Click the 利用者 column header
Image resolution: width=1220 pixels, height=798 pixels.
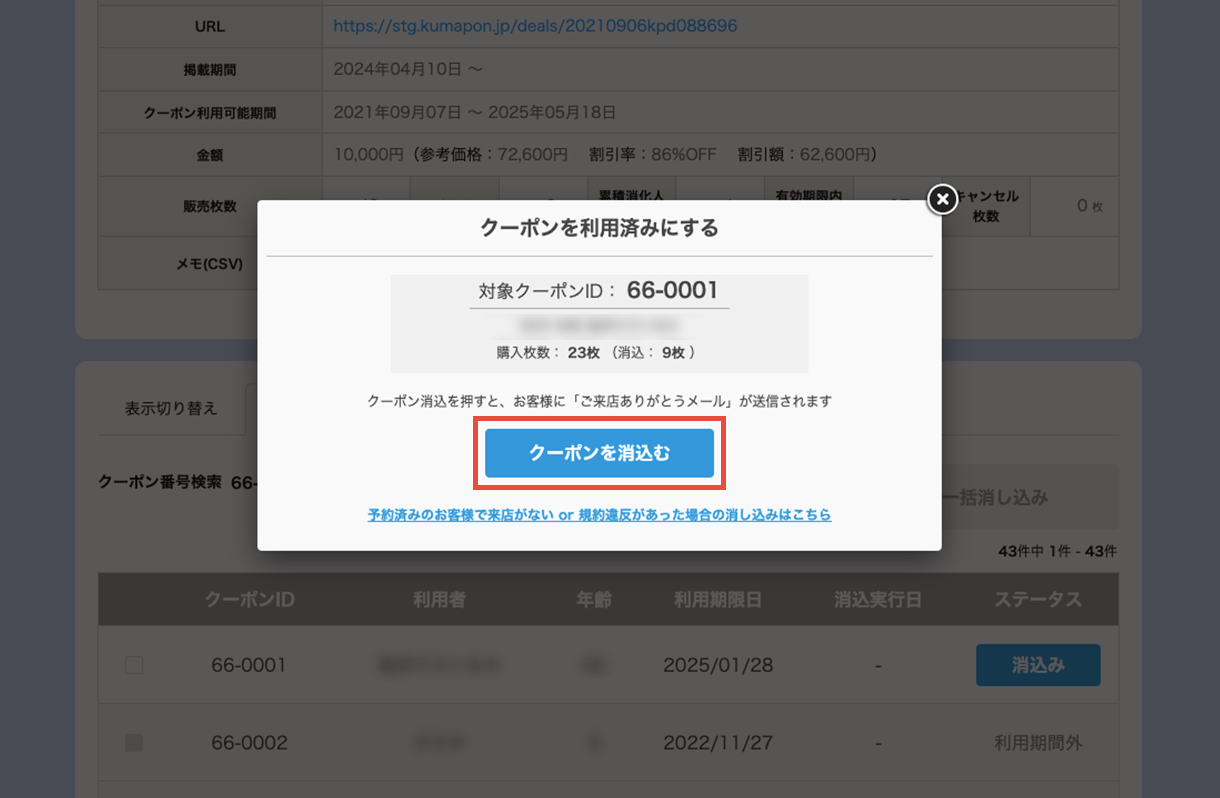pyautogui.click(x=439, y=600)
